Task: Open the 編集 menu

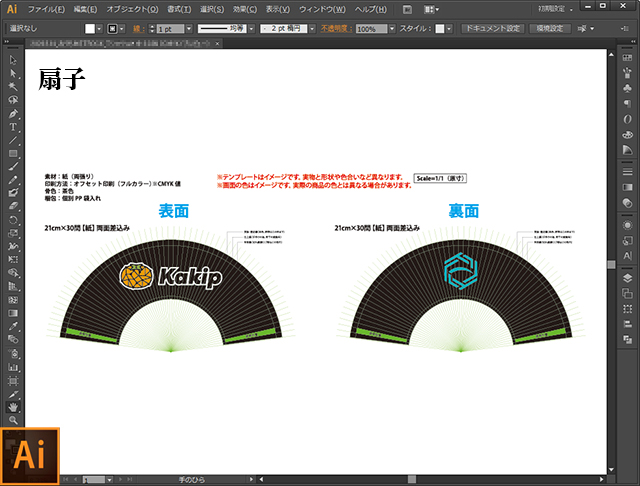Action: 85,9
